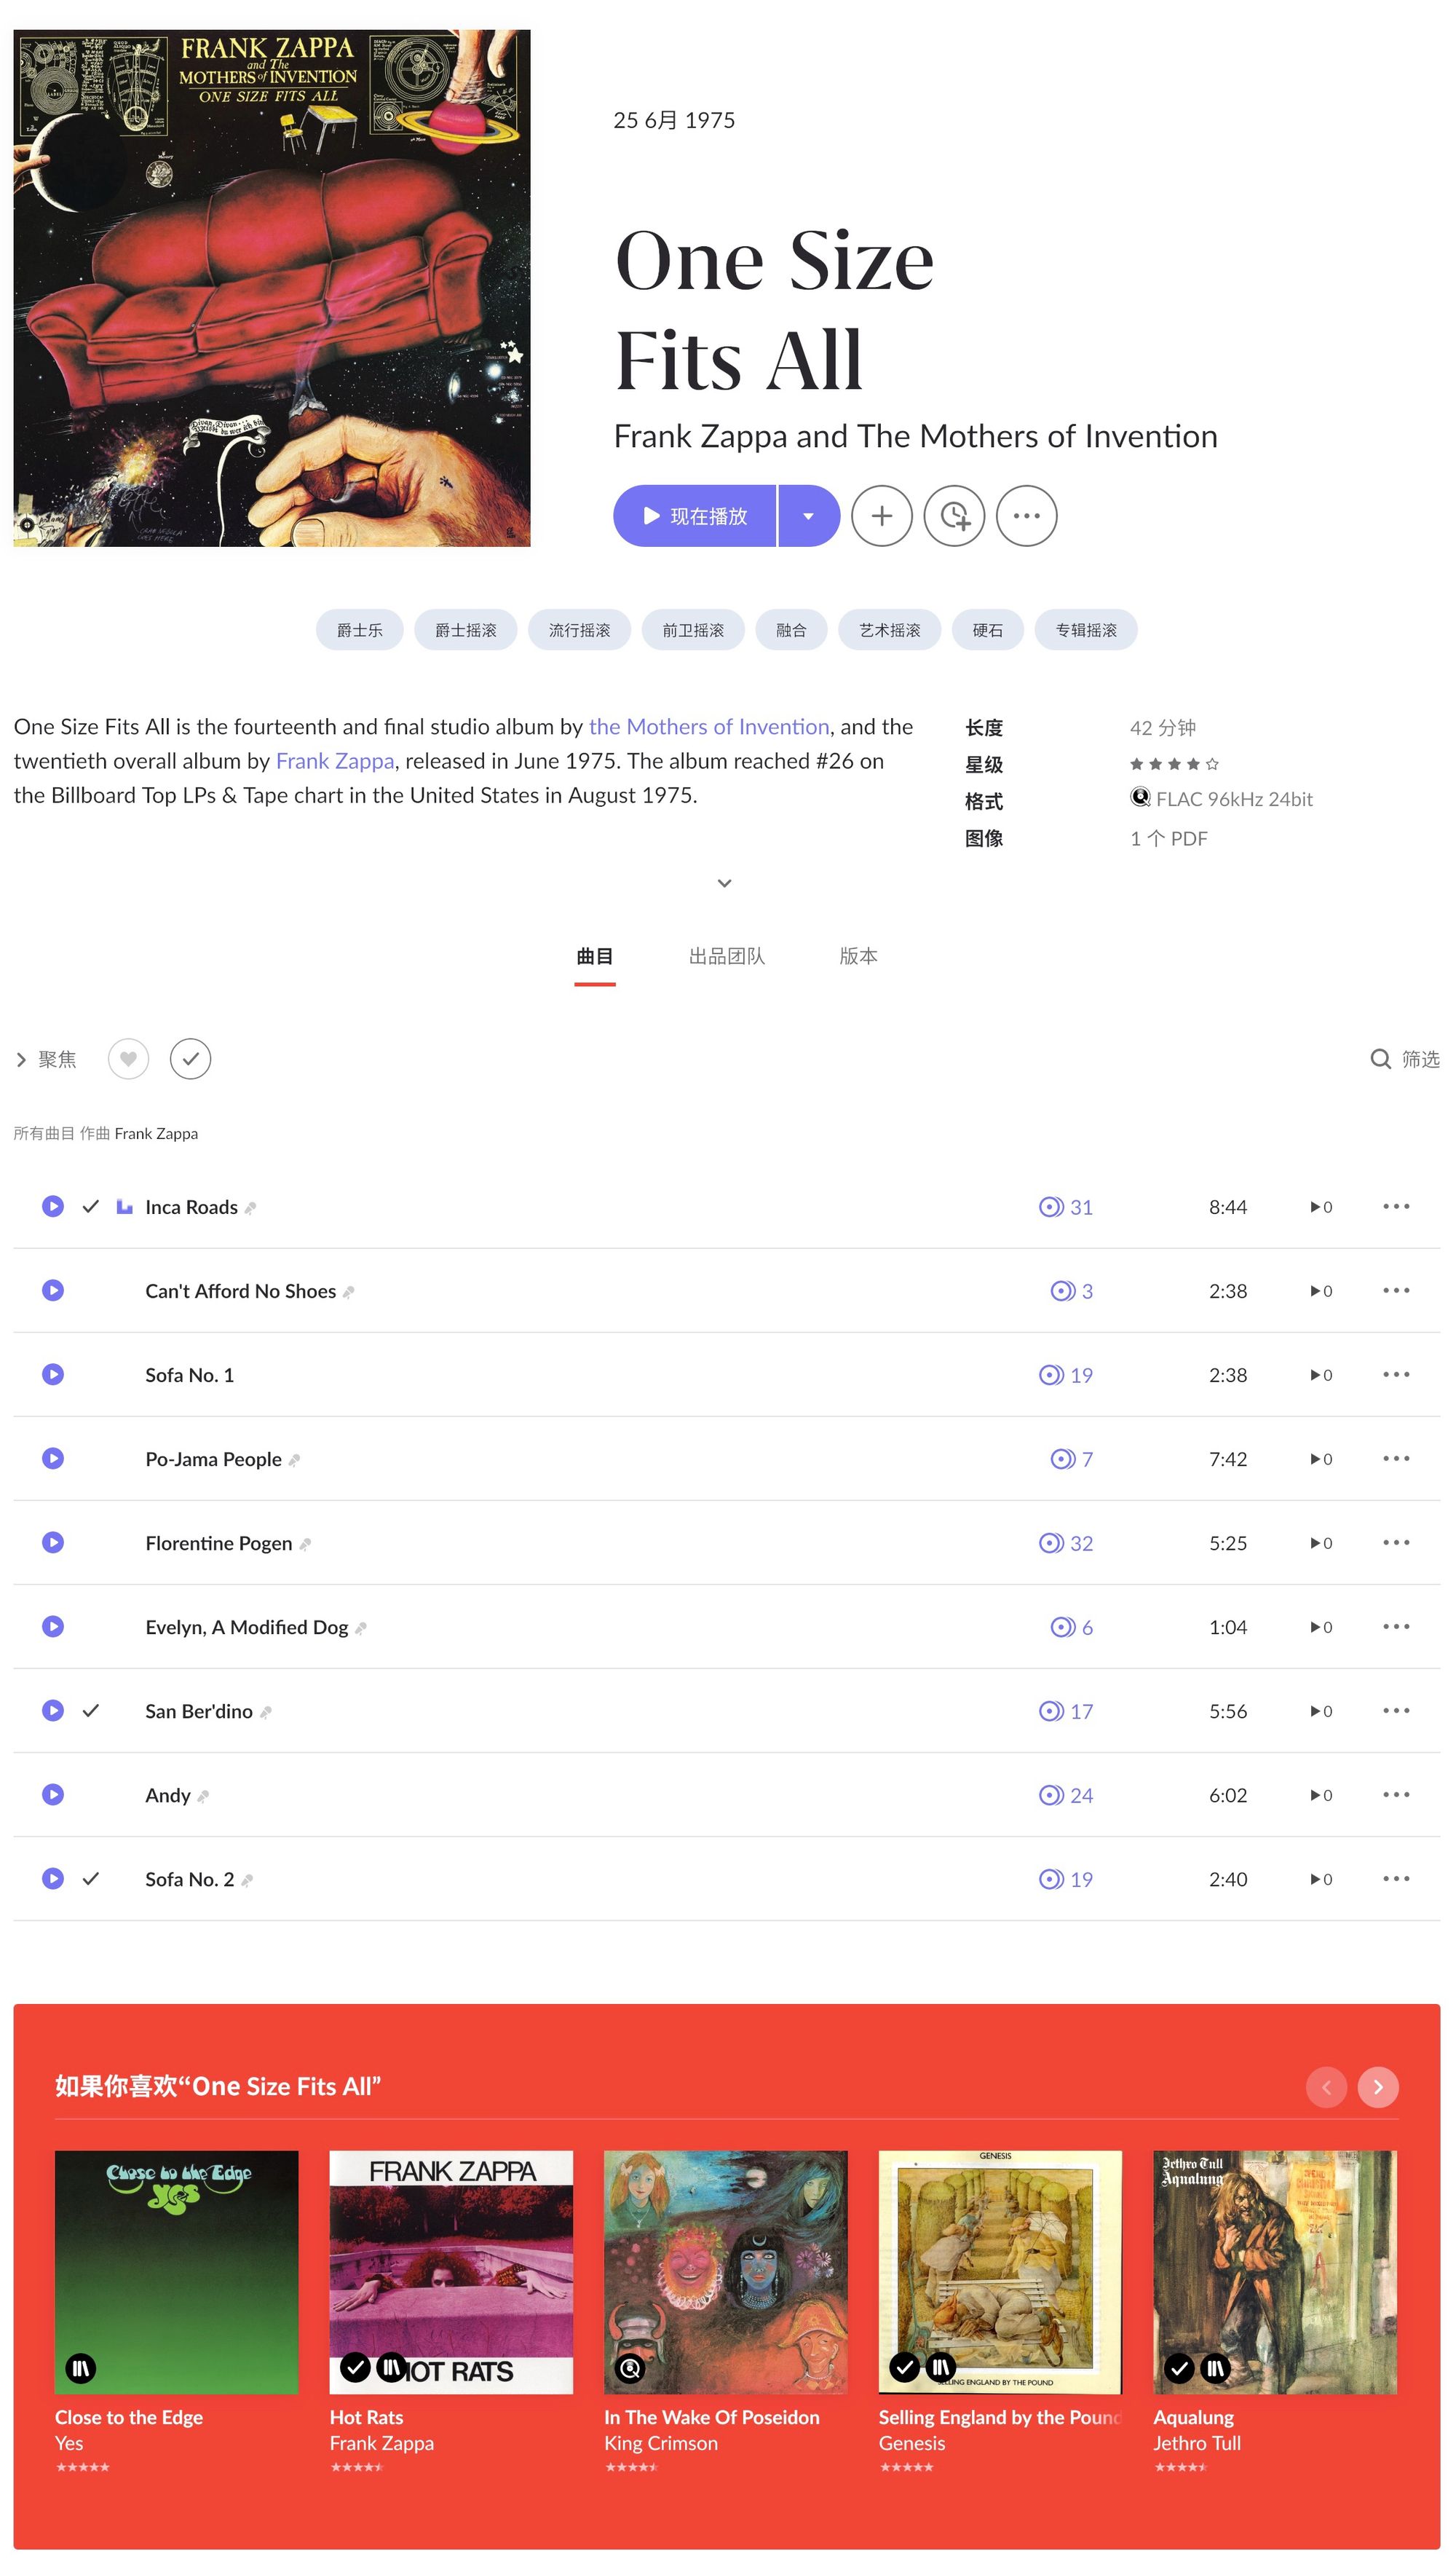The width and height of the screenshot is (1456, 2567).
Task: Show 31 performances of Inca Roads
Action: click(x=1066, y=1207)
